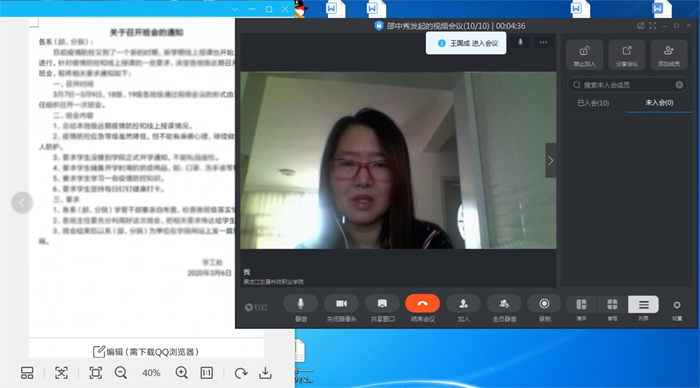Focus the 搜索未入会成员 search field

click(x=627, y=85)
